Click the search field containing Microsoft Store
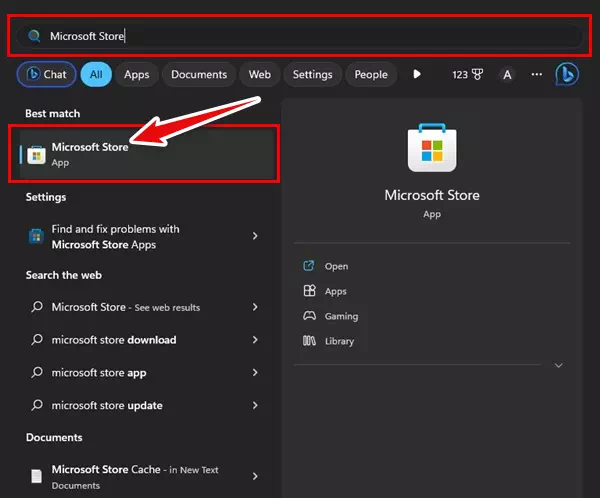Image resolution: width=600 pixels, height=498 pixels. [x=300, y=36]
